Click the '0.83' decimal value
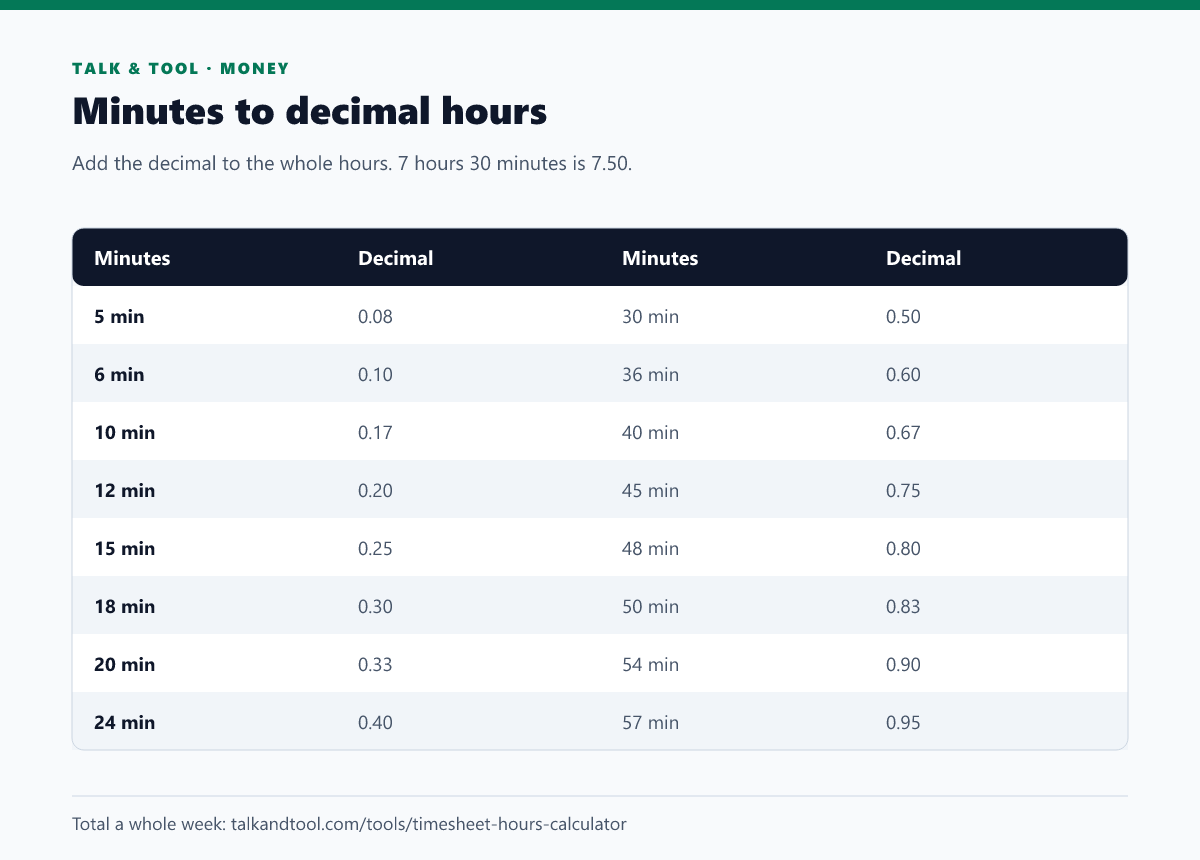1200x860 pixels. [904, 607]
